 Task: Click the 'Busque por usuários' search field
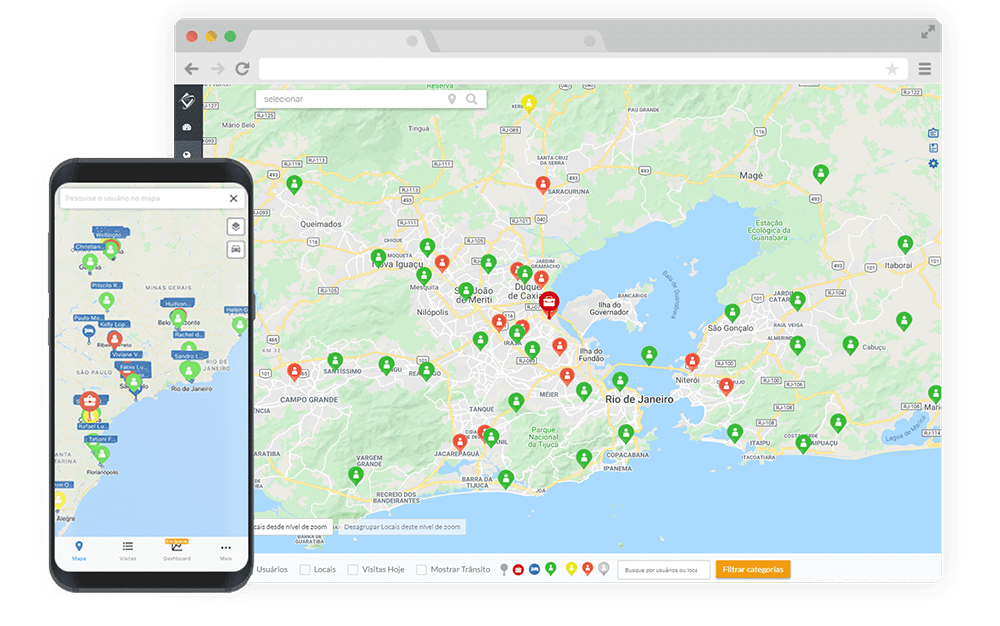pos(663,570)
